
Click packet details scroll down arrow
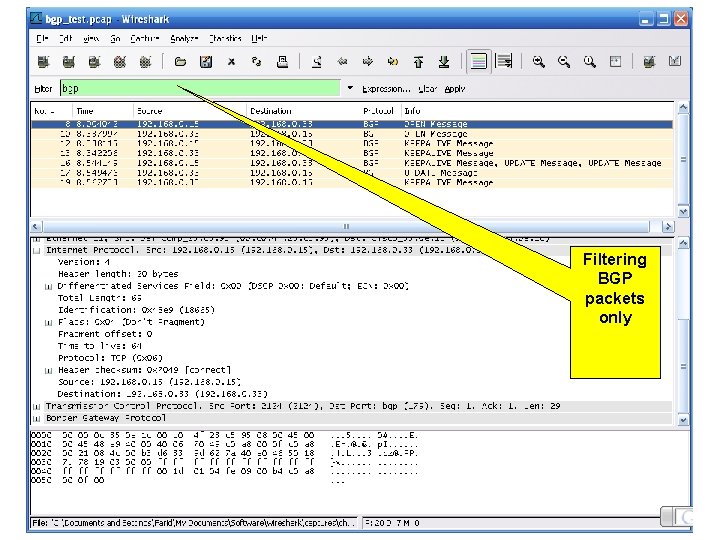[x=683, y=420]
